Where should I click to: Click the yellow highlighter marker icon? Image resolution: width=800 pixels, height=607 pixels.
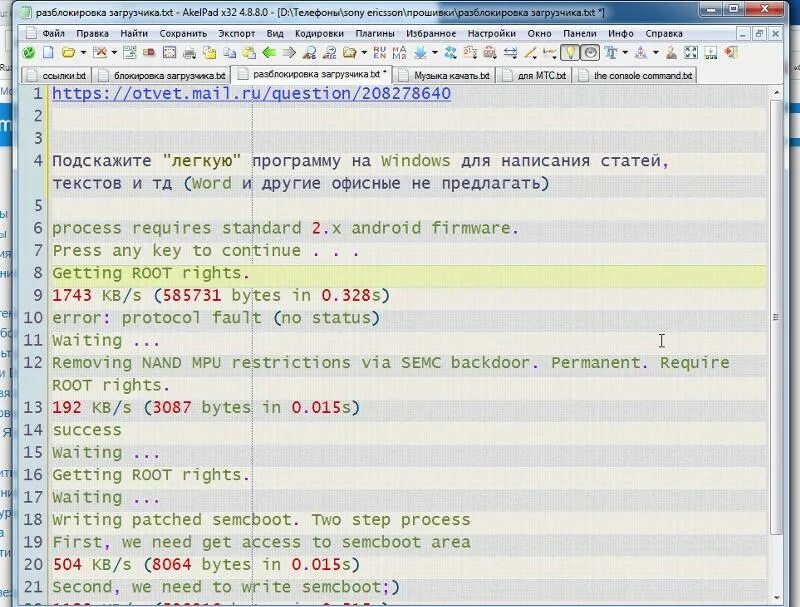pyautogui.click(x=530, y=53)
